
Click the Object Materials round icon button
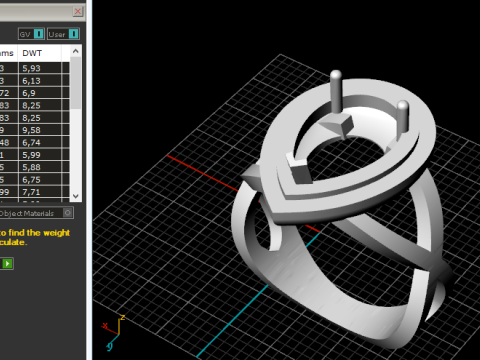click(68, 213)
